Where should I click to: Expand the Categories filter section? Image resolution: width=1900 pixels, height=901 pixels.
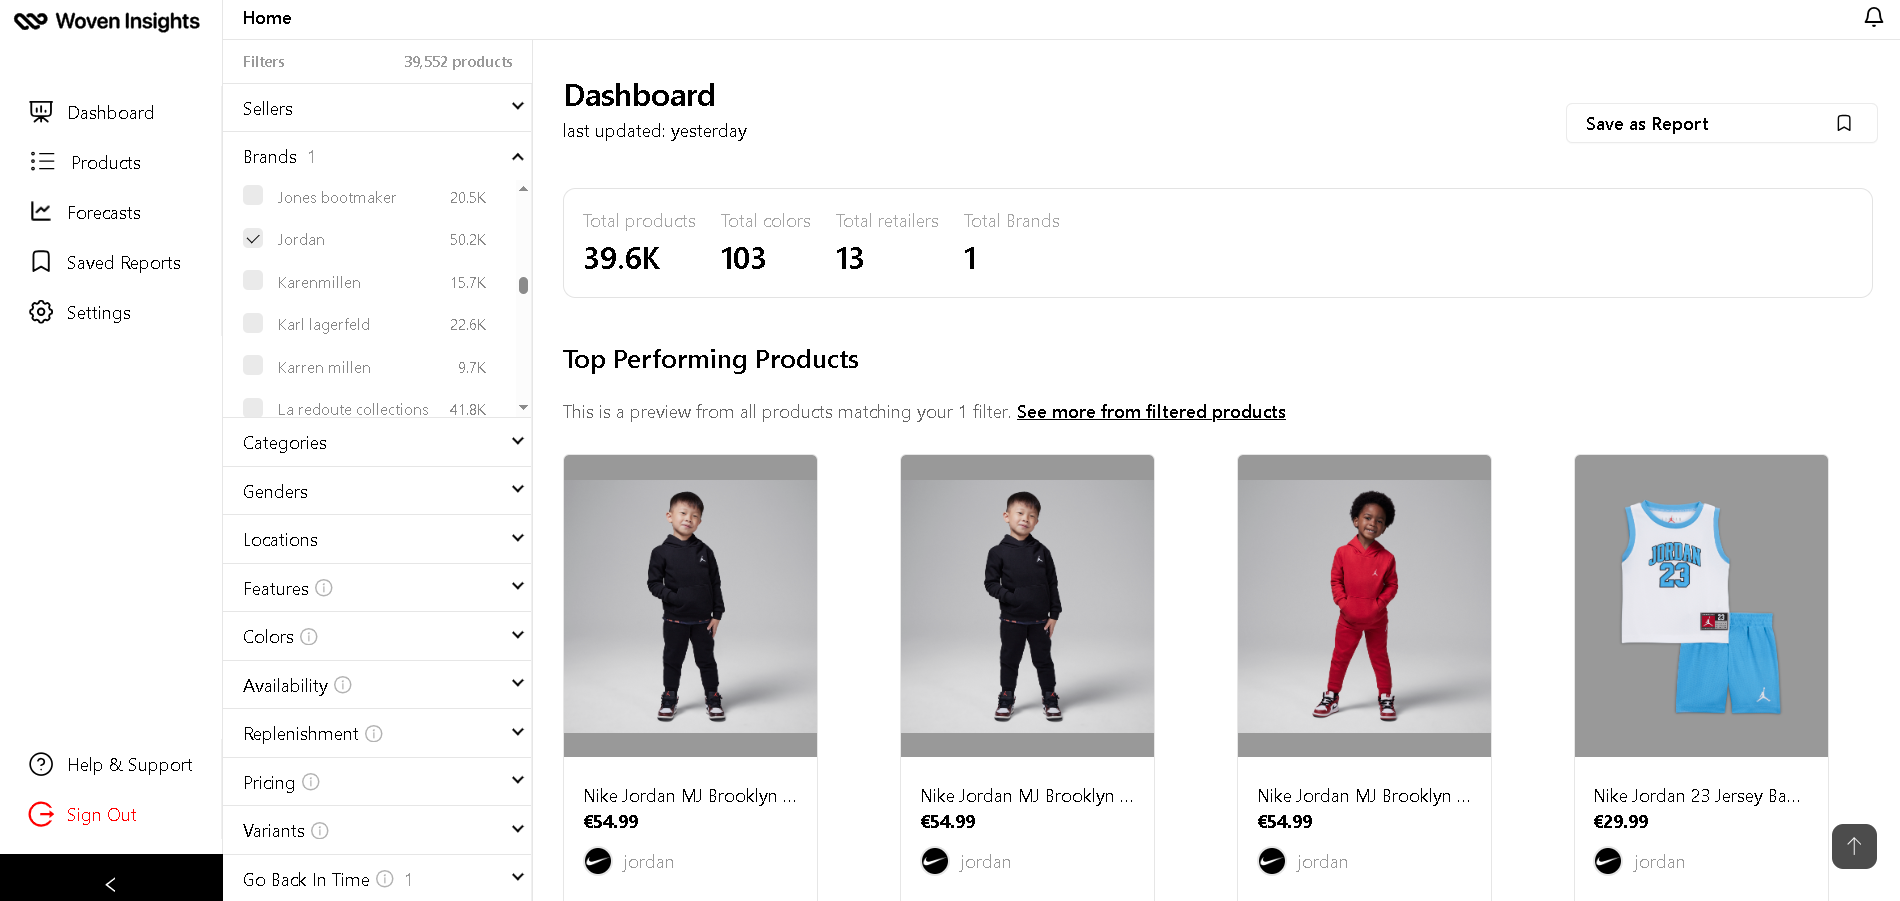click(377, 442)
